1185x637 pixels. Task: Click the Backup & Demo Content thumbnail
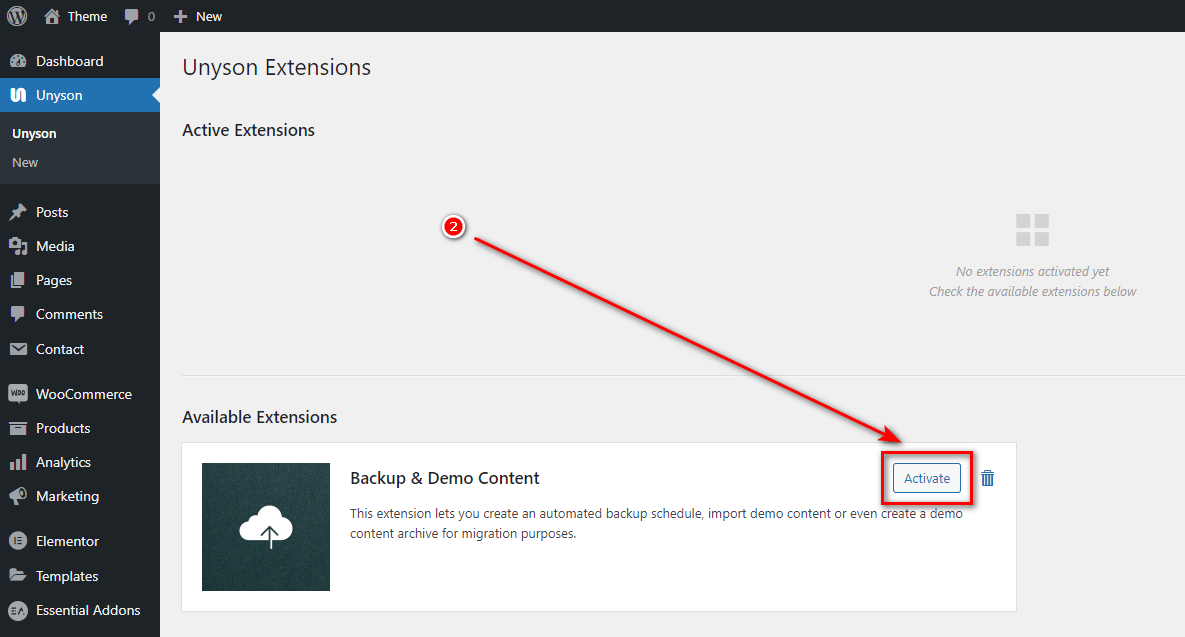(266, 527)
